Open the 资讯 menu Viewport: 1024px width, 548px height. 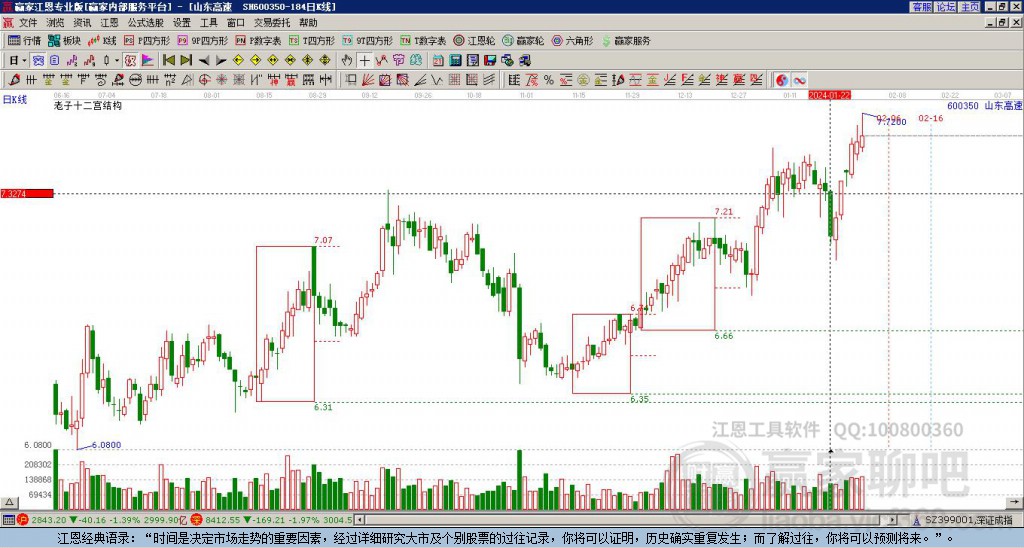click(82, 23)
